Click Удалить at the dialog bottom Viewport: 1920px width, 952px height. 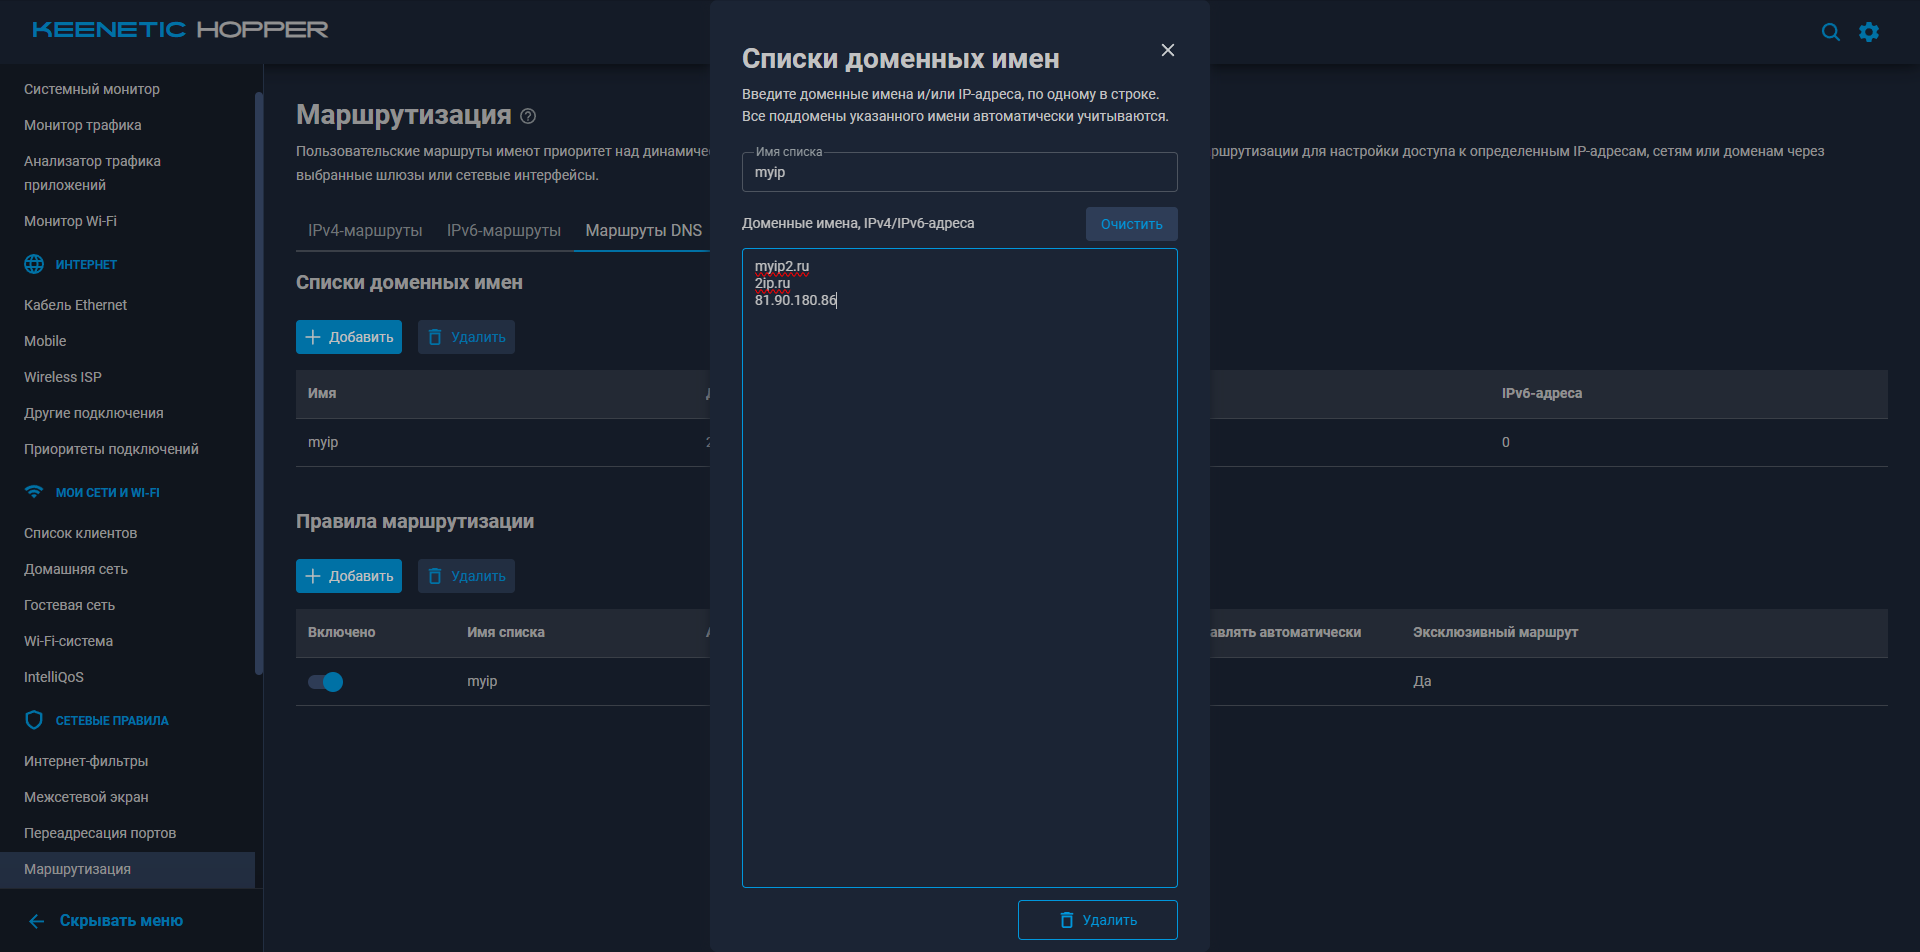[1097, 920]
